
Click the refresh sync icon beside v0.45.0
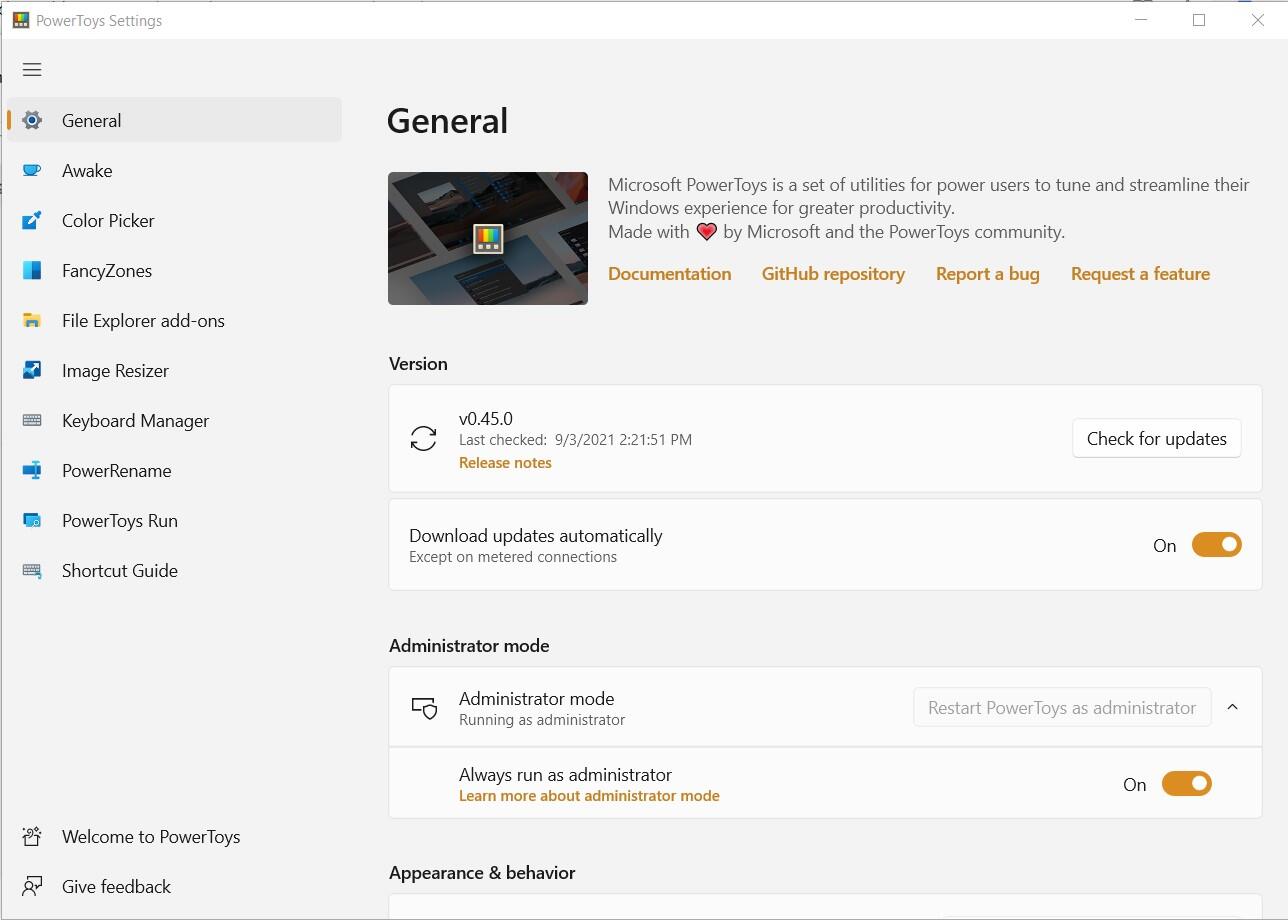click(423, 439)
